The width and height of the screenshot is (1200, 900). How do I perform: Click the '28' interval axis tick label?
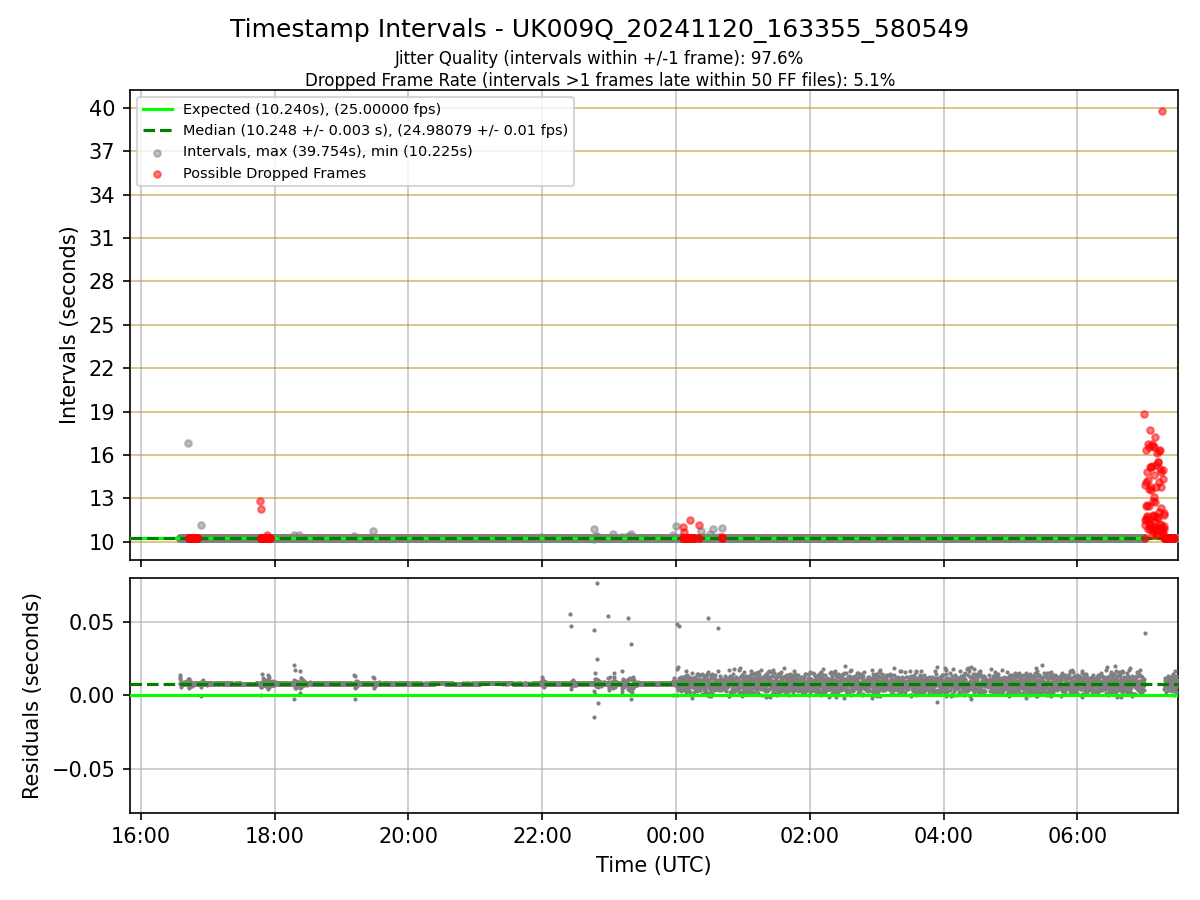pyautogui.click(x=104, y=281)
